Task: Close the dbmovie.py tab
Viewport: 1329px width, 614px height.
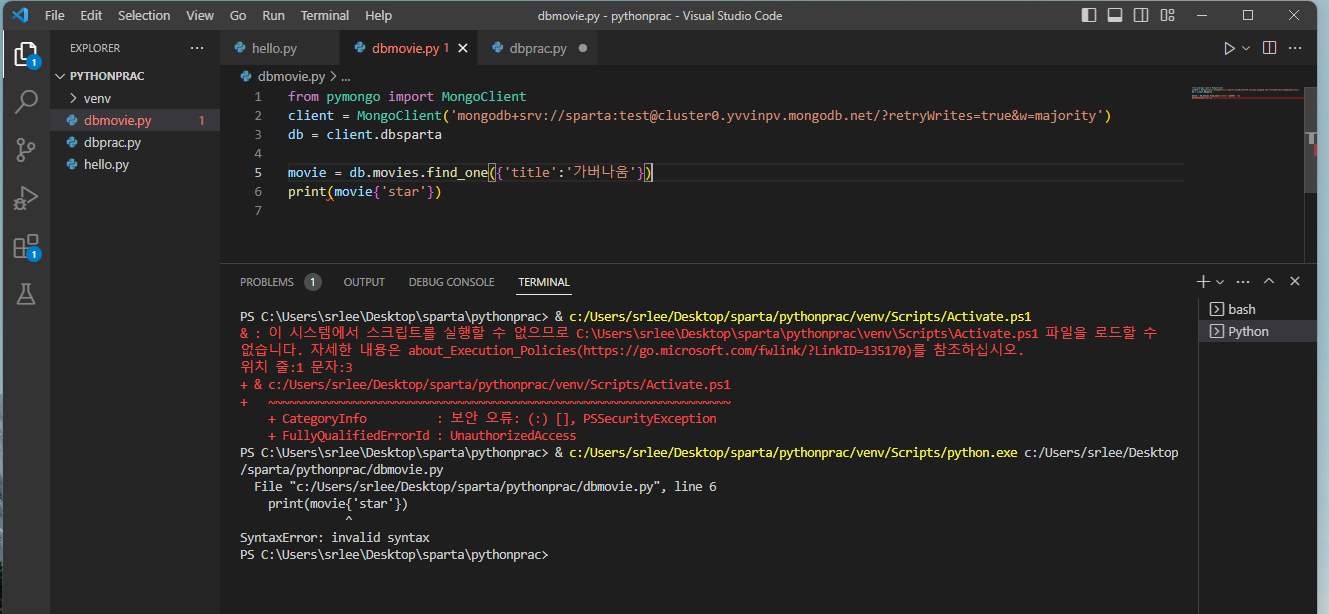Action: 462,48
